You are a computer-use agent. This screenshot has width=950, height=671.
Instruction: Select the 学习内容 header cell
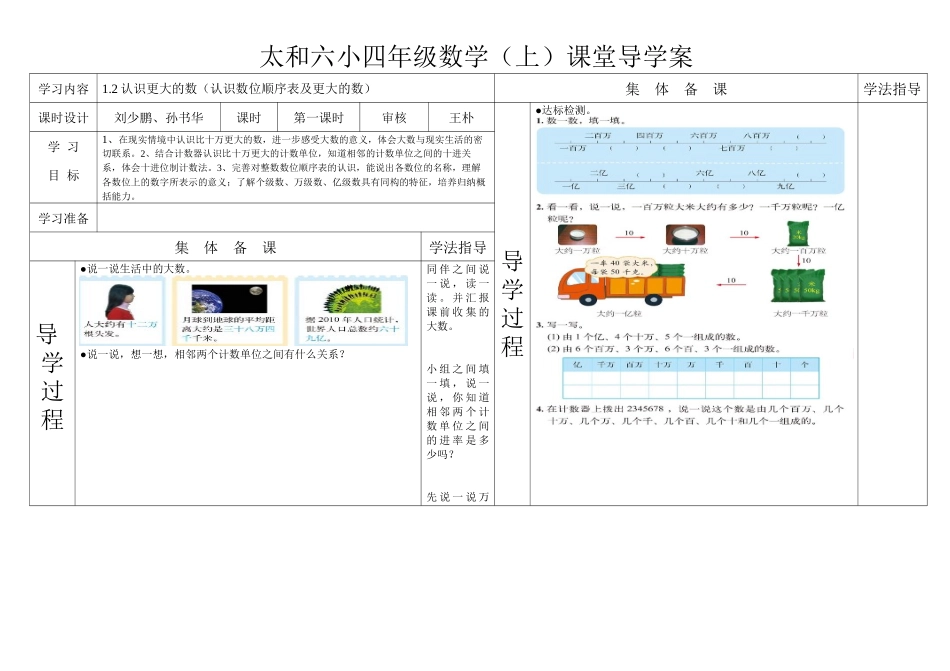(x=64, y=88)
